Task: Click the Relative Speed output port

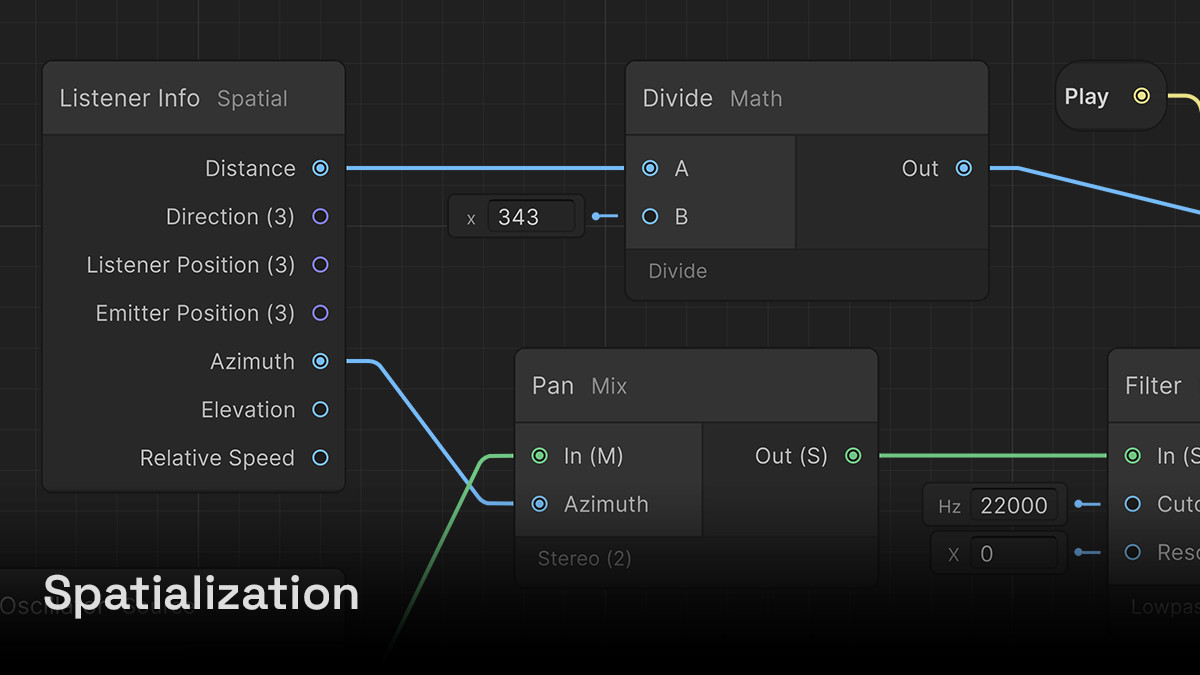Action: point(320,458)
